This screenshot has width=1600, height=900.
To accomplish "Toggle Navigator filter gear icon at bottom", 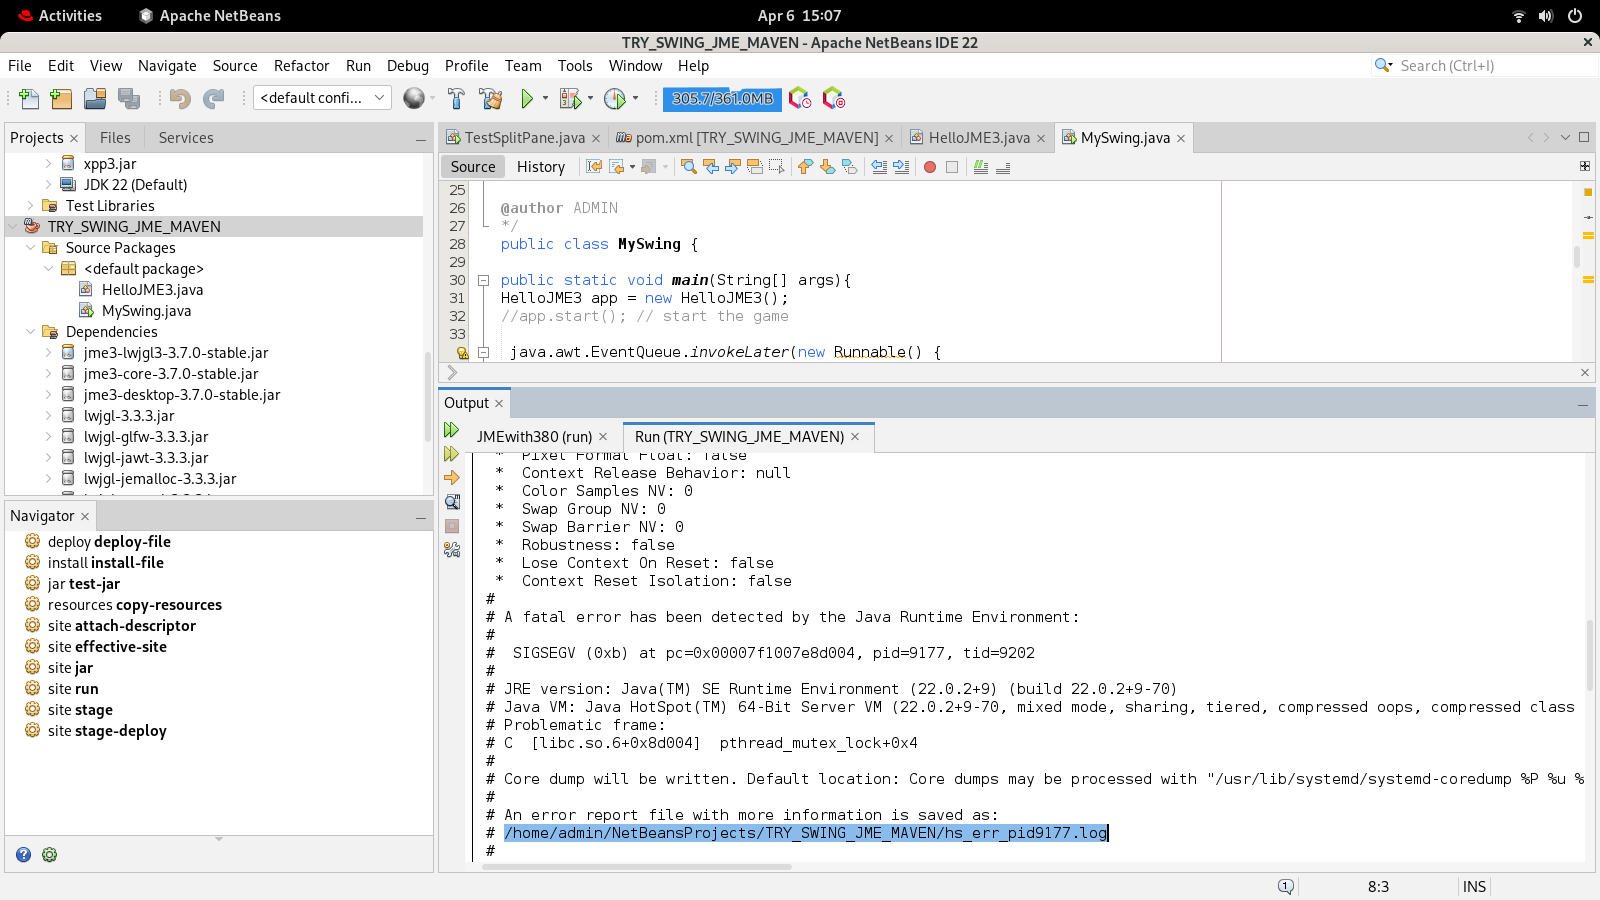I will click(x=50, y=855).
